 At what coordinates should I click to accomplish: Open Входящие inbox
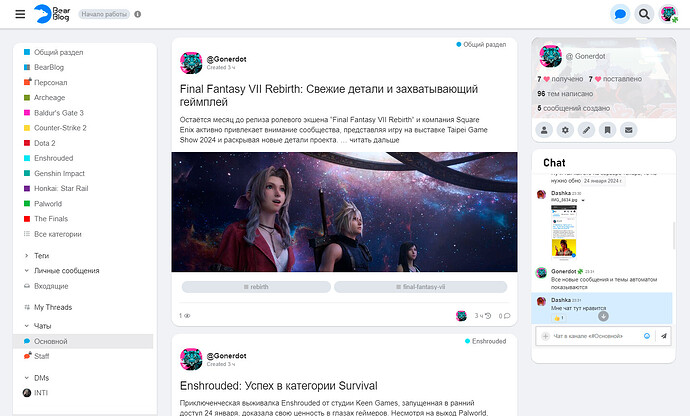pyautogui.click(x=51, y=286)
